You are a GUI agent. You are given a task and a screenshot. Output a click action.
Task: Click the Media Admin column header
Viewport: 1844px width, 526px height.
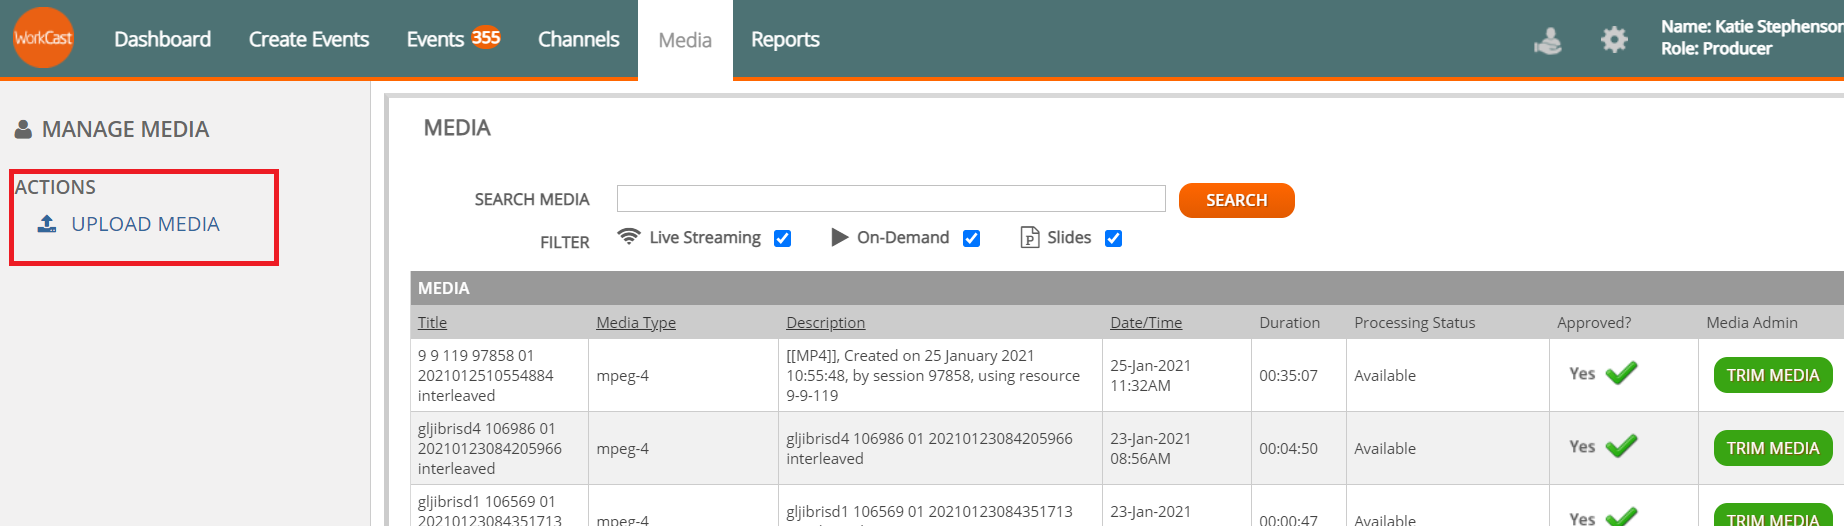pyautogui.click(x=1751, y=322)
